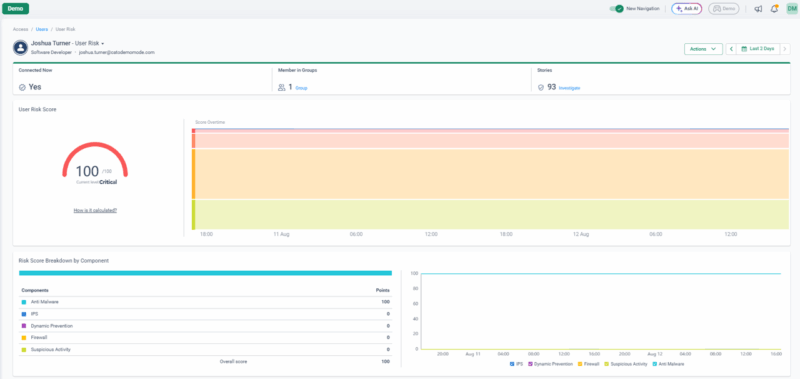Navigate to Users breadcrumb
The height and width of the screenshot is (379, 800).
click(x=42, y=29)
